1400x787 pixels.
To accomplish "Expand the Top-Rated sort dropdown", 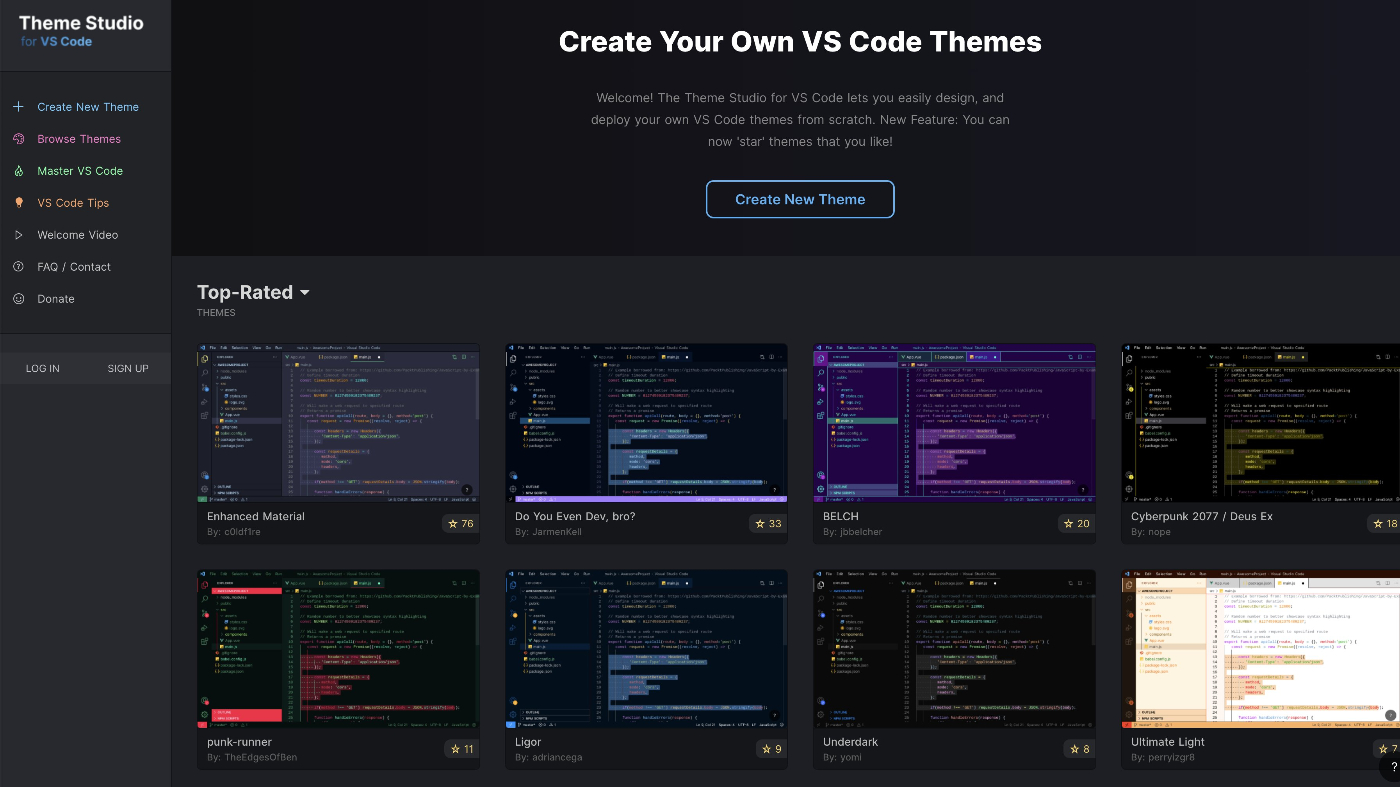I will point(254,292).
